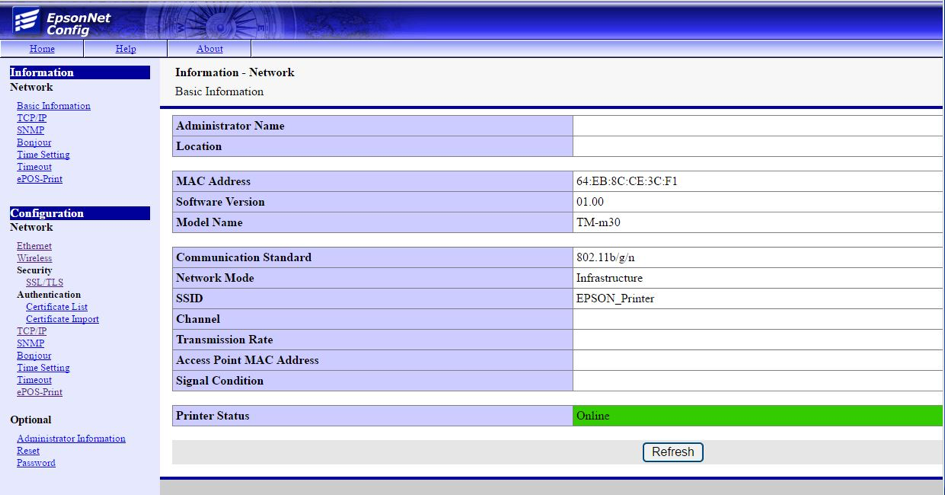Open the Certificate Import link
This screenshot has width=945, height=495.
(62, 319)
